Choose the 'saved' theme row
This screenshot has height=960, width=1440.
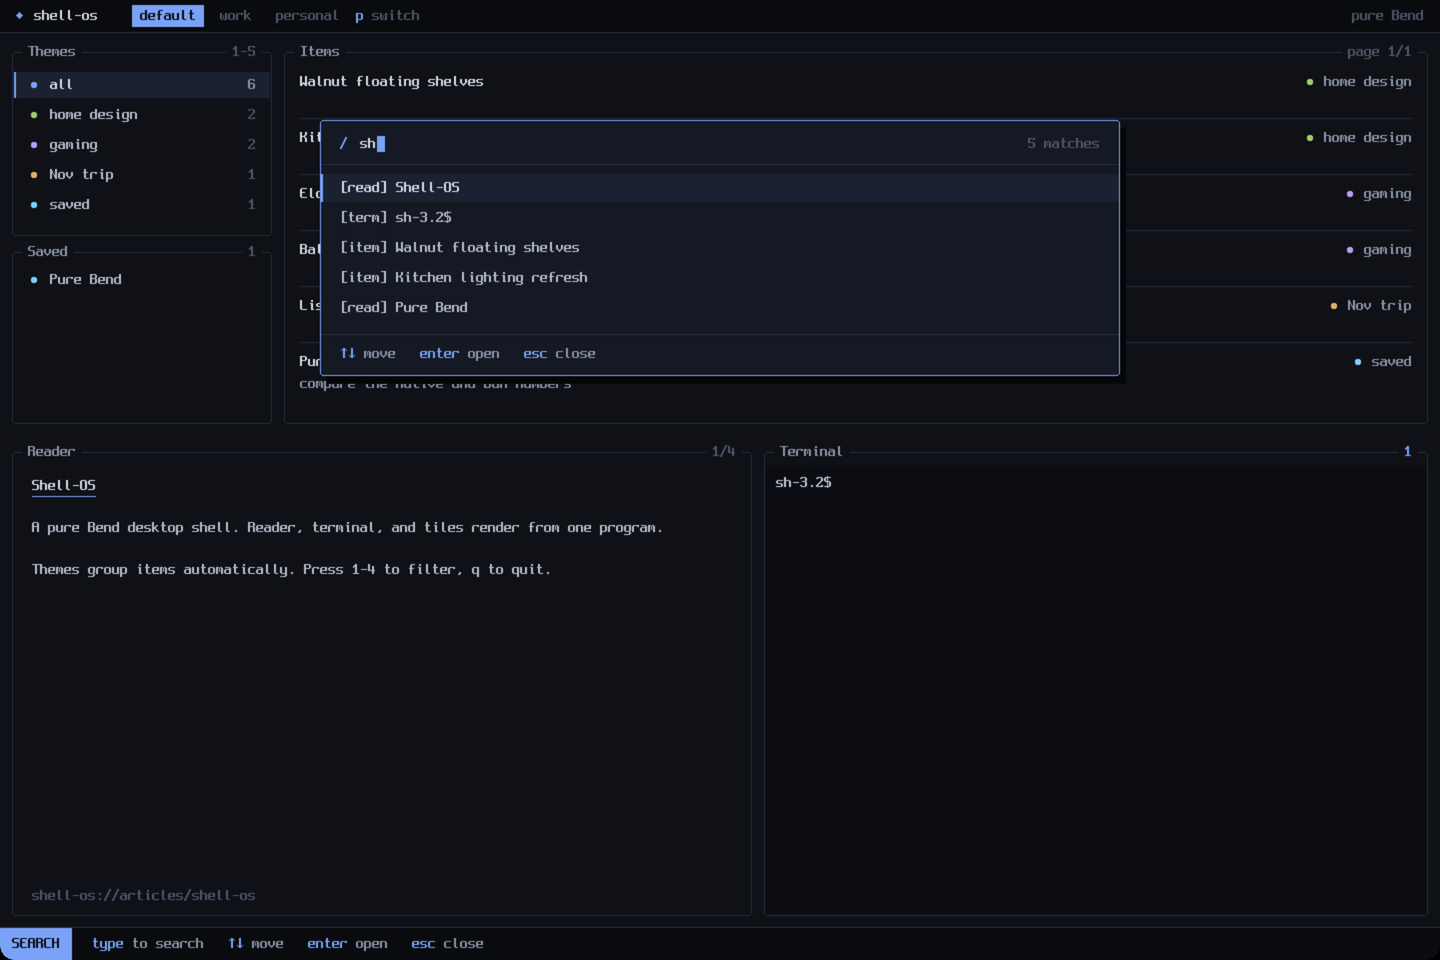pyautogui.click(x=142, y=204)
